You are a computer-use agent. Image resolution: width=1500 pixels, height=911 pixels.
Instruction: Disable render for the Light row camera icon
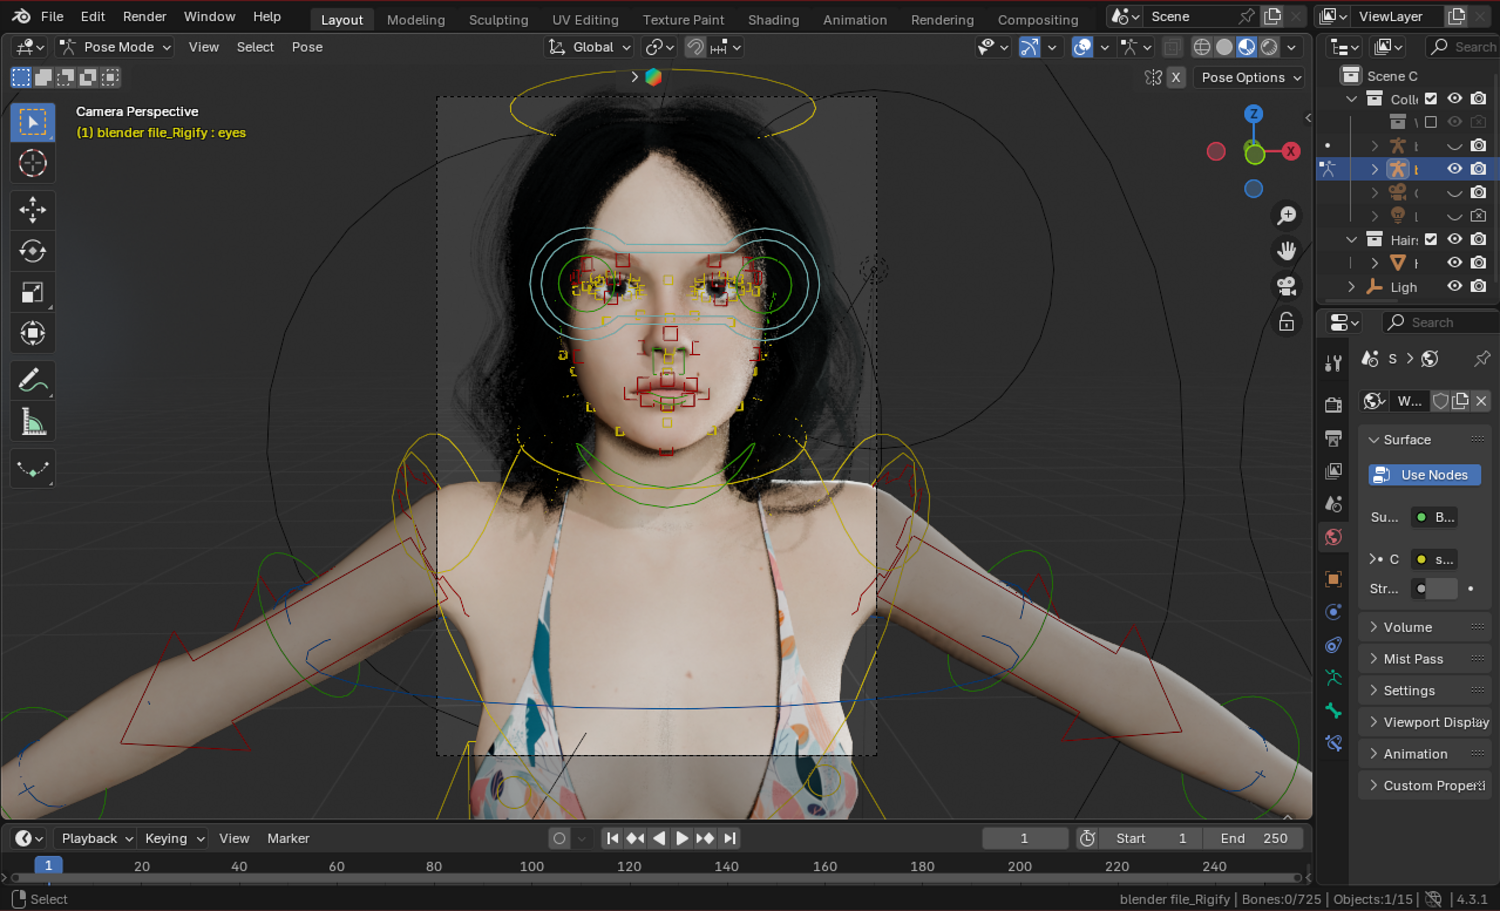pos(1479,286)
